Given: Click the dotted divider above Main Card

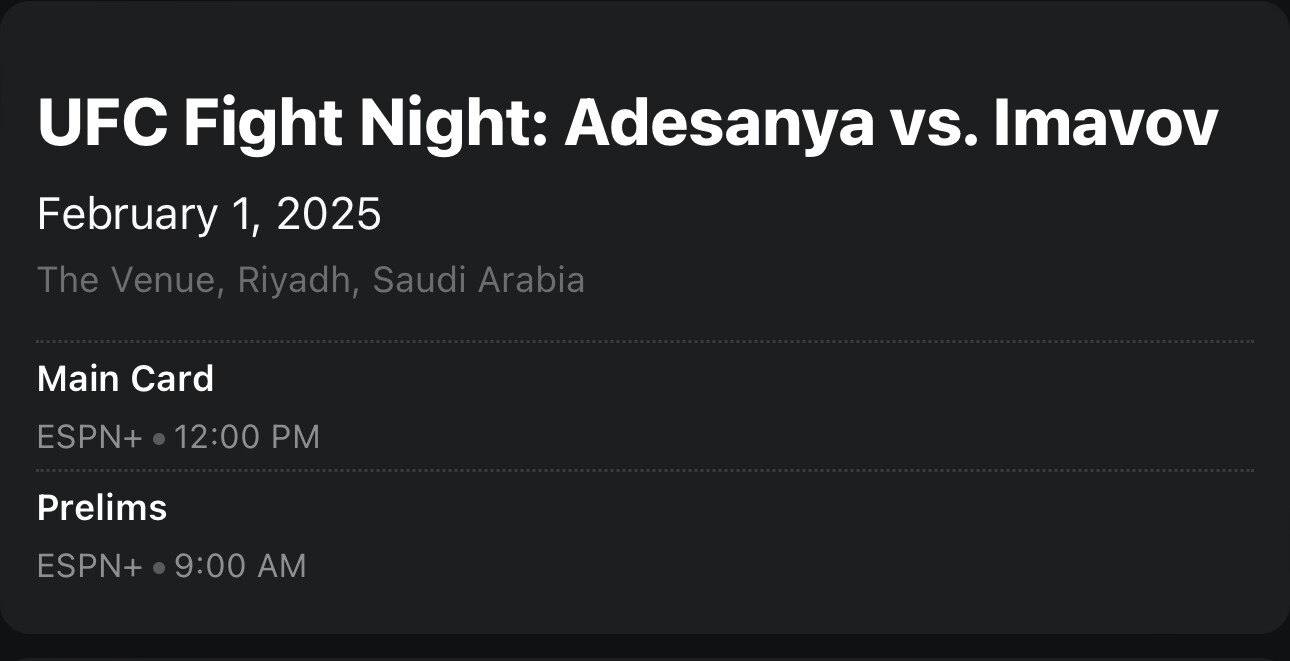Looking at the screenshot, I should click(645, 341).
